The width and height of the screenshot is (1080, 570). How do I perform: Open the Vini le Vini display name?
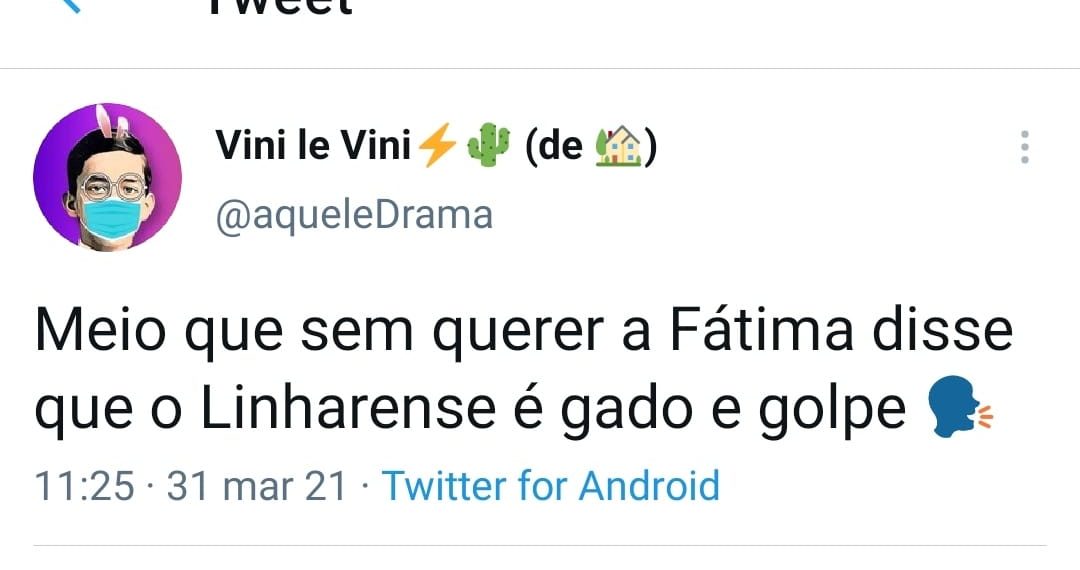[x=313, y=145]
